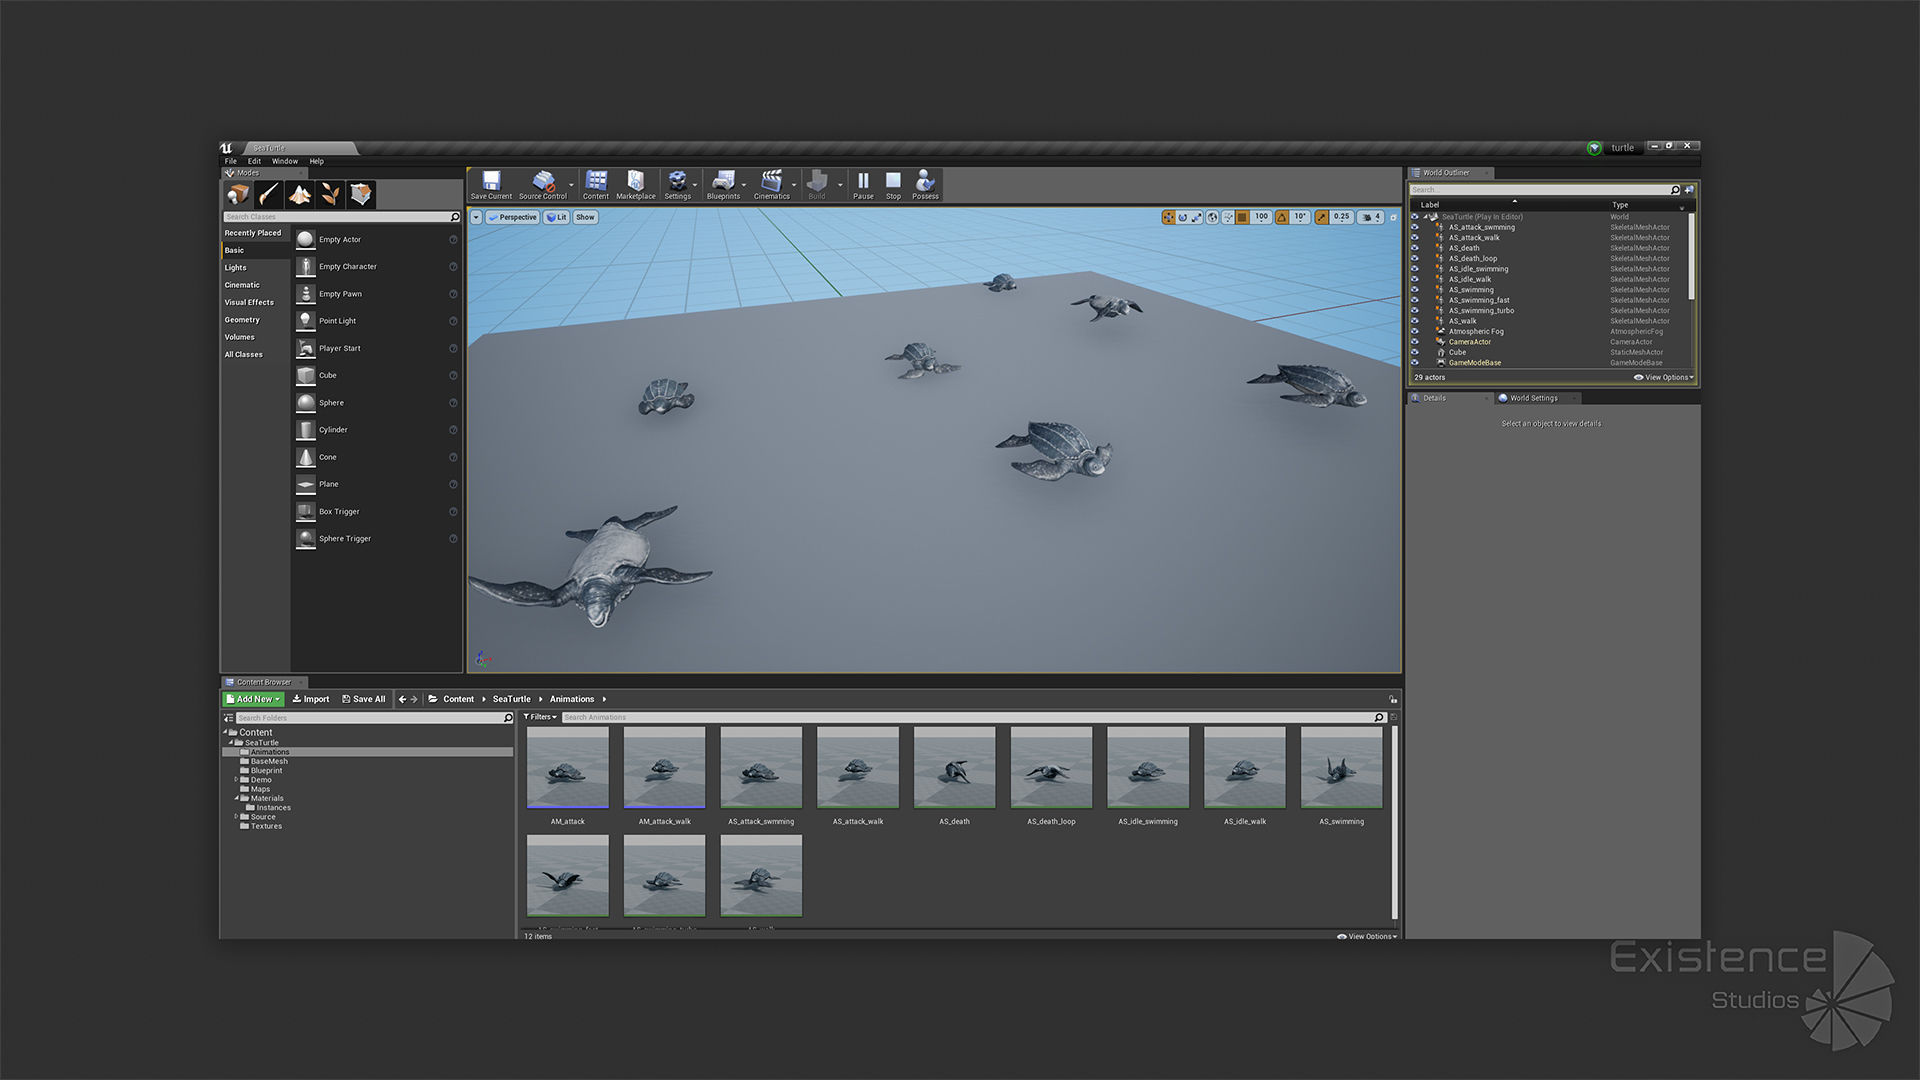1920x1080 pixels.
Task: Click the Add New button
Action: coord(253,699)
